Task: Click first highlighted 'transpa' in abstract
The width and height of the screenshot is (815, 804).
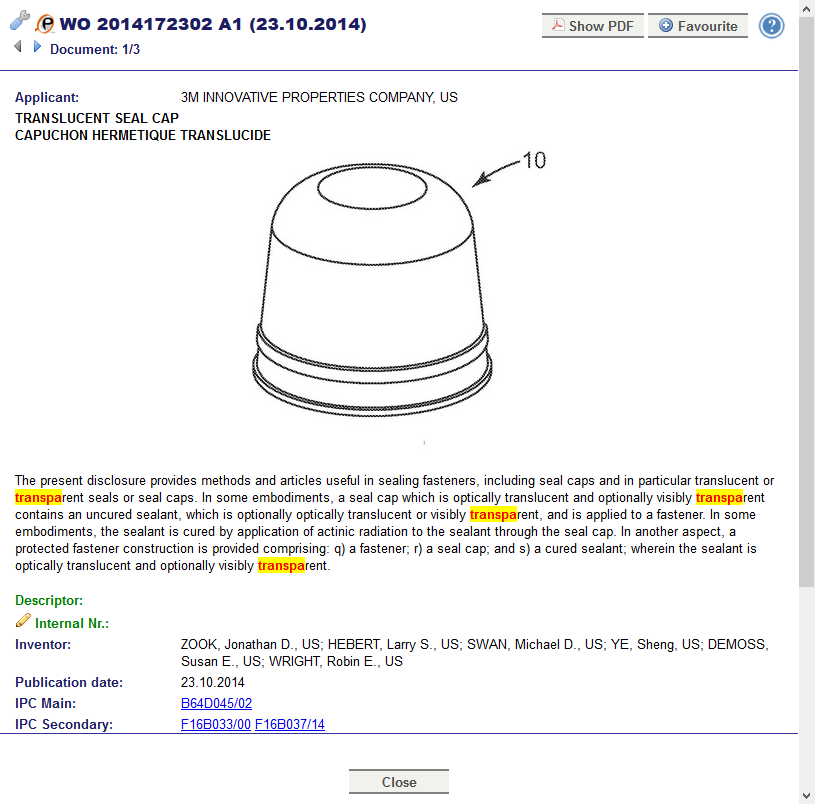Action: click(38, 497)
